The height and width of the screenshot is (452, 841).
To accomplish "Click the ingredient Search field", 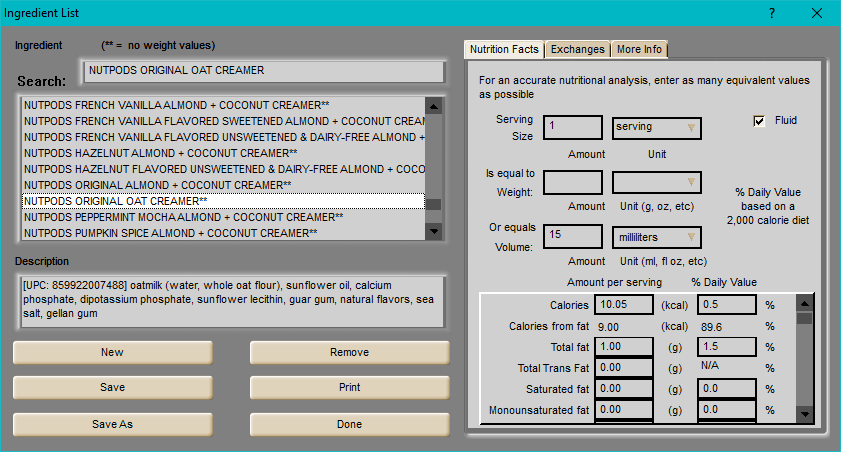I will click(x=264, y=71).
